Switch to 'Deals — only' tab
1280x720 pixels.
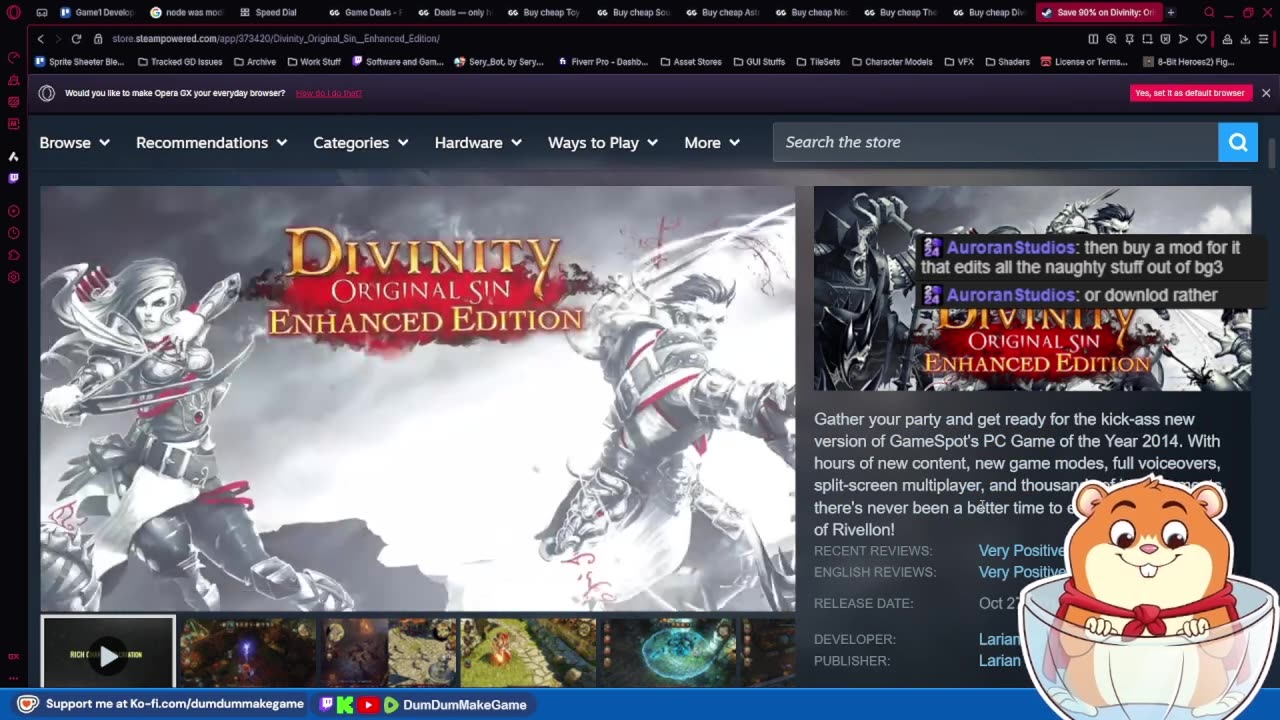[x=456, y=13]
